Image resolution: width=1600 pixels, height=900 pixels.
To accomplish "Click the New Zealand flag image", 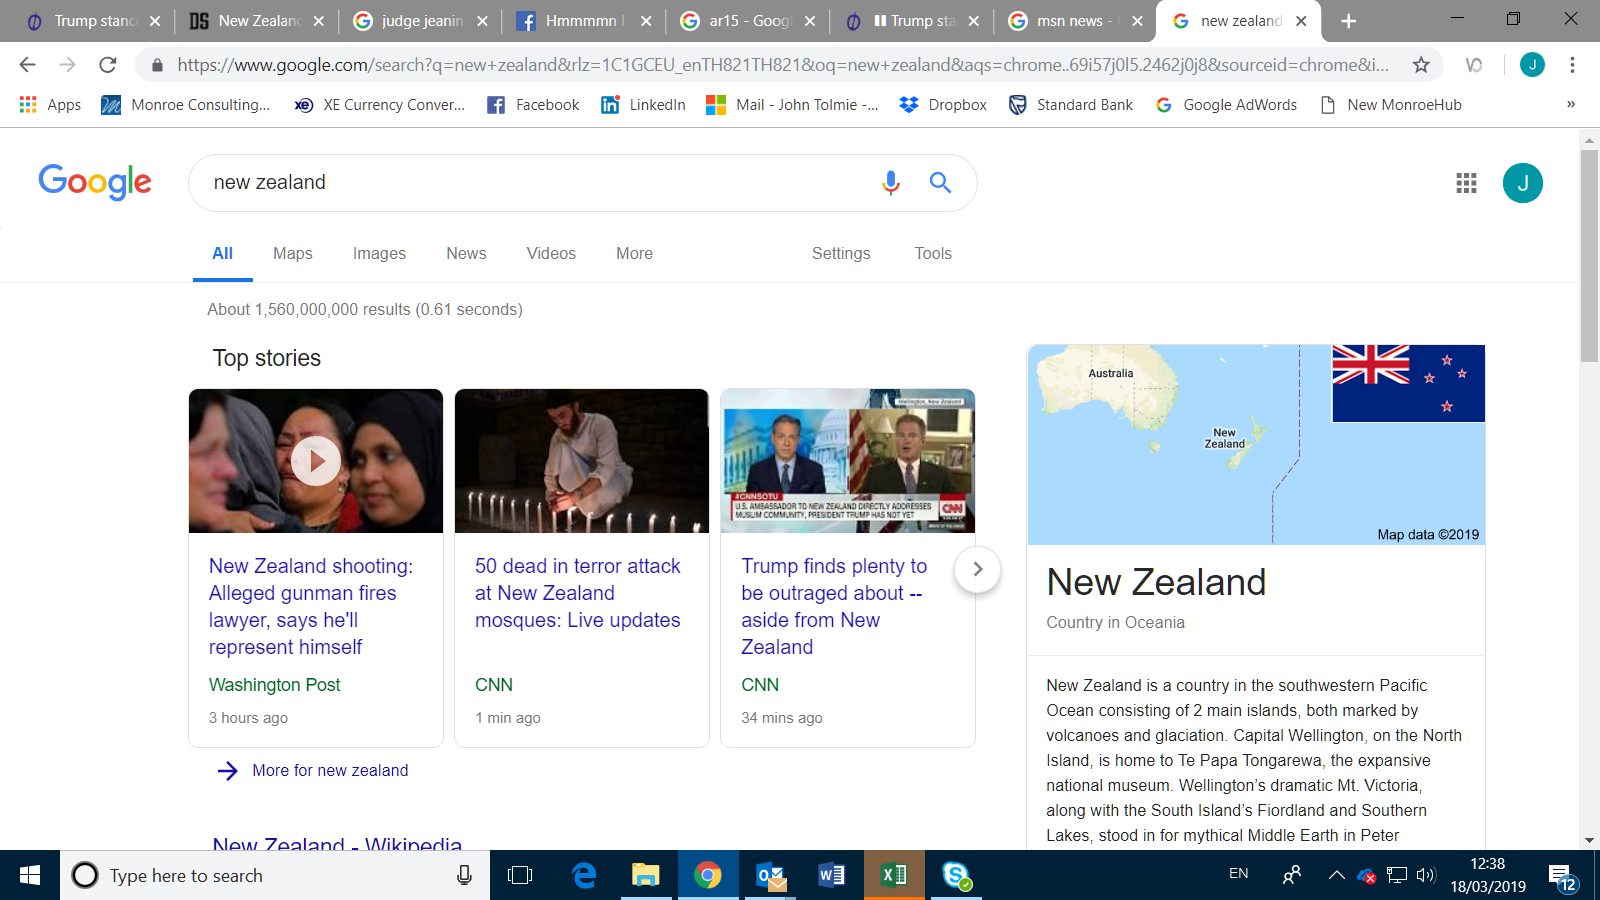I will click(1408, 383).
